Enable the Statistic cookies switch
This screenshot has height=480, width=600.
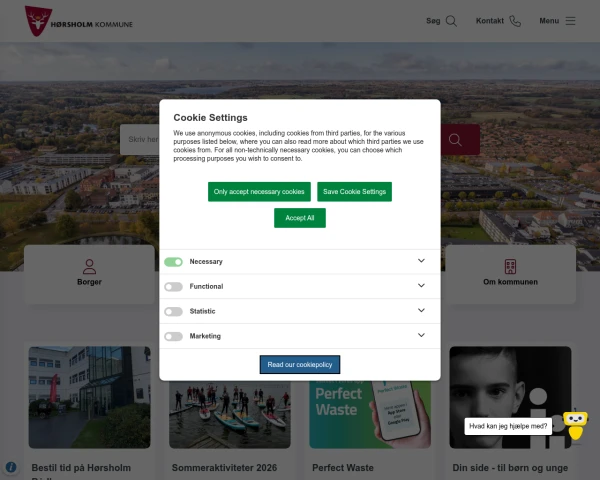173,312
